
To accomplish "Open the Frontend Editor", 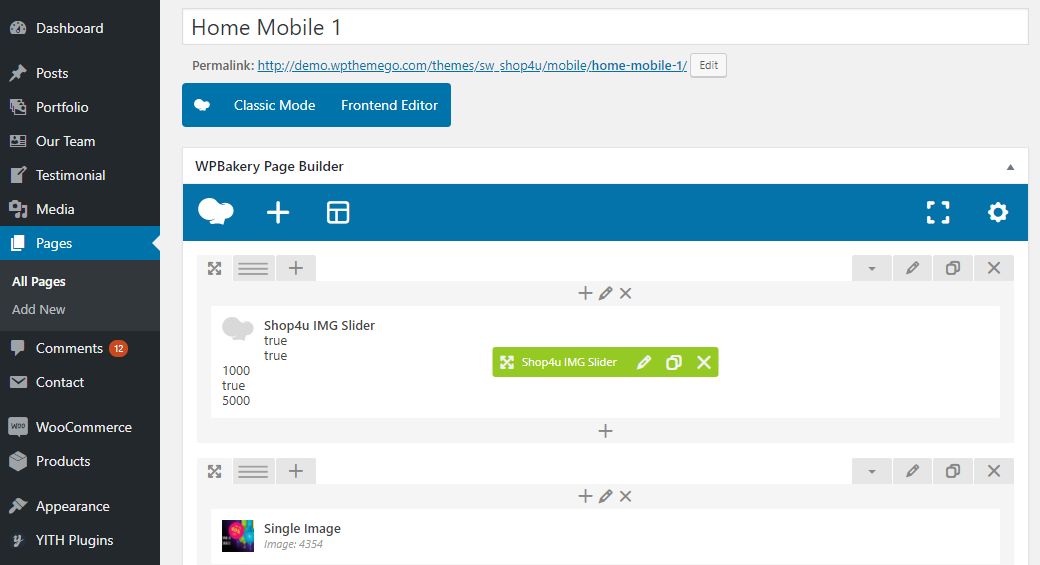I will coord(389,105).
